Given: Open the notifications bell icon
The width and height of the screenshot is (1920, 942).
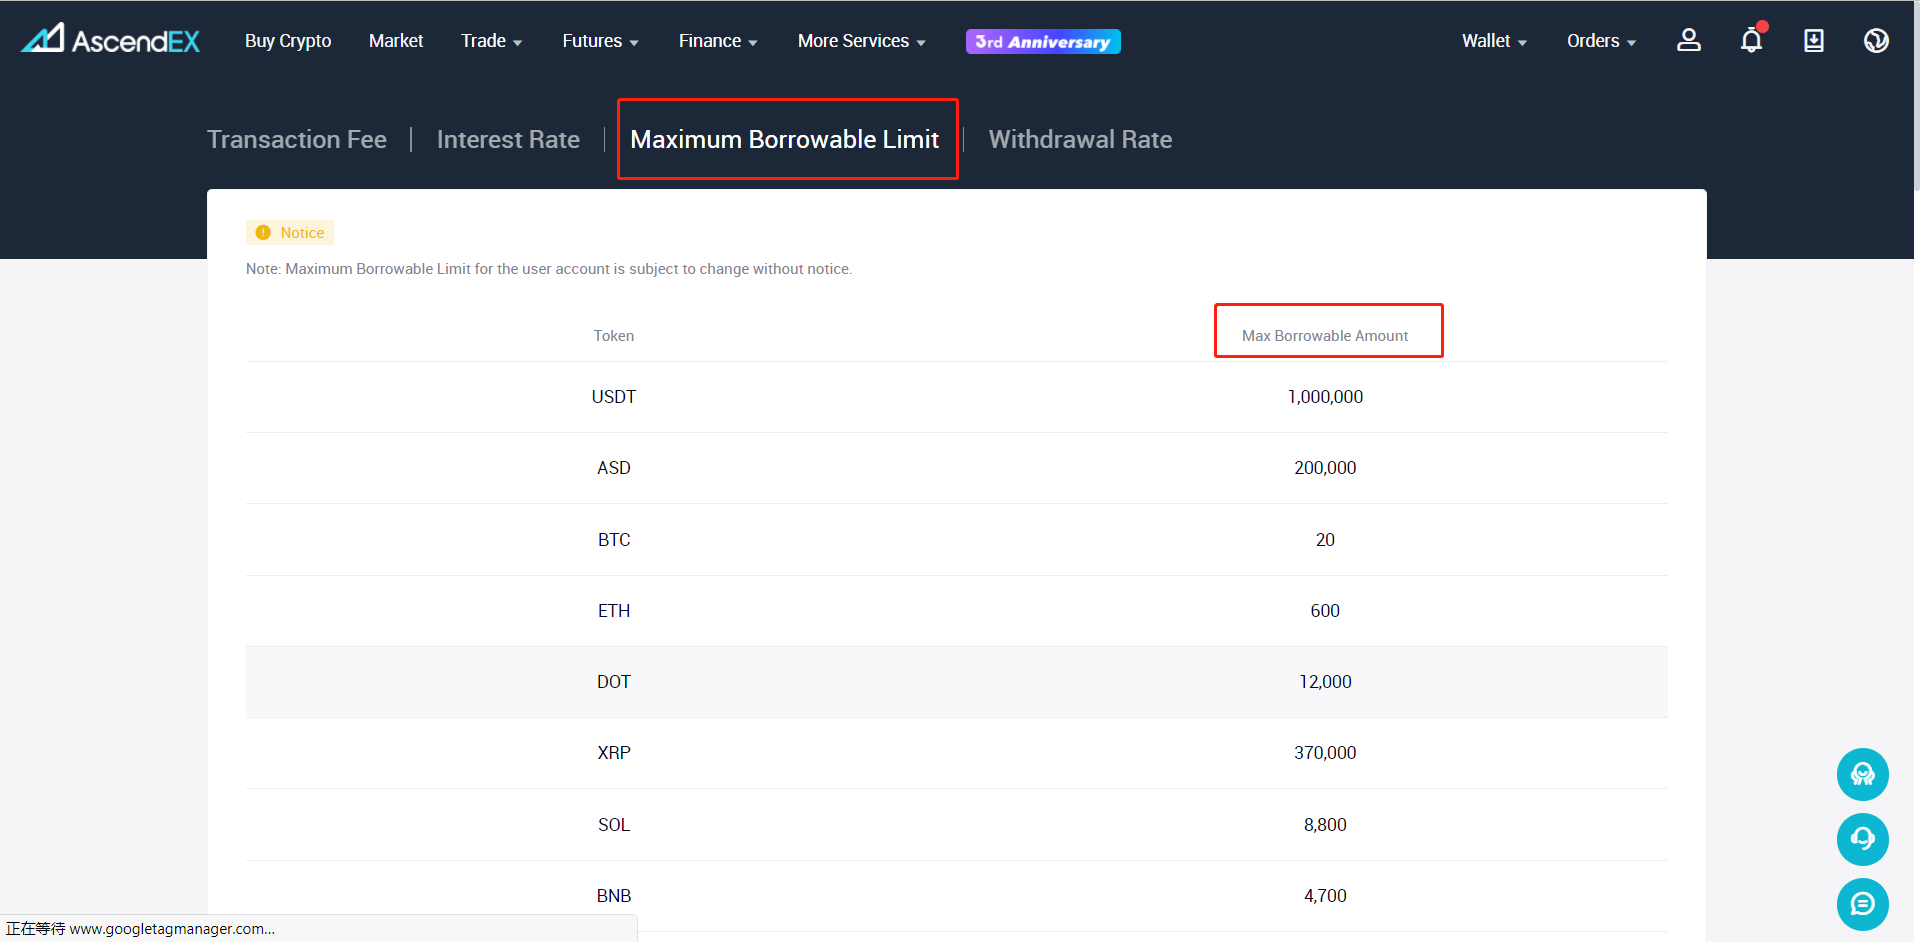Looking at the screenshot, I should 1752,40.
